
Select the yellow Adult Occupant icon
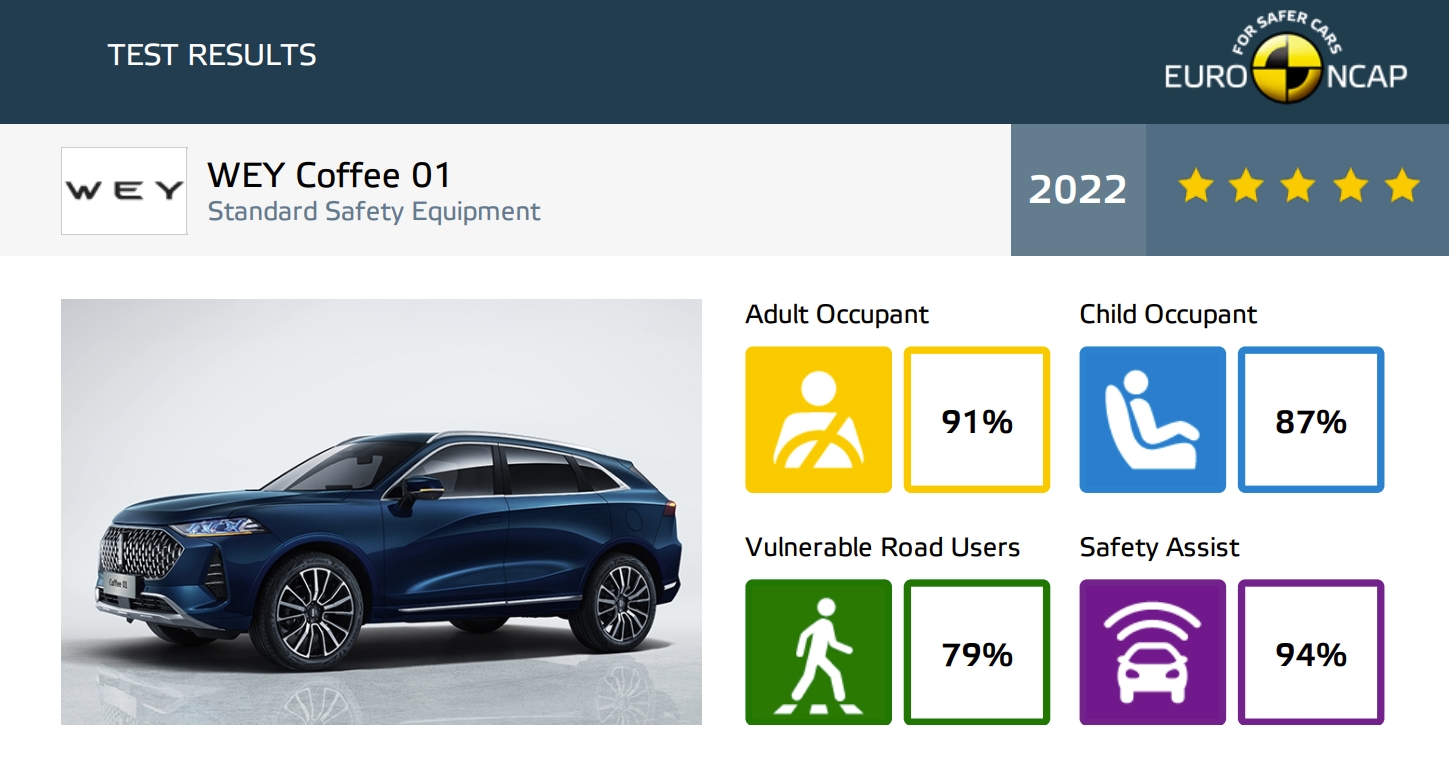pos(818,420)
